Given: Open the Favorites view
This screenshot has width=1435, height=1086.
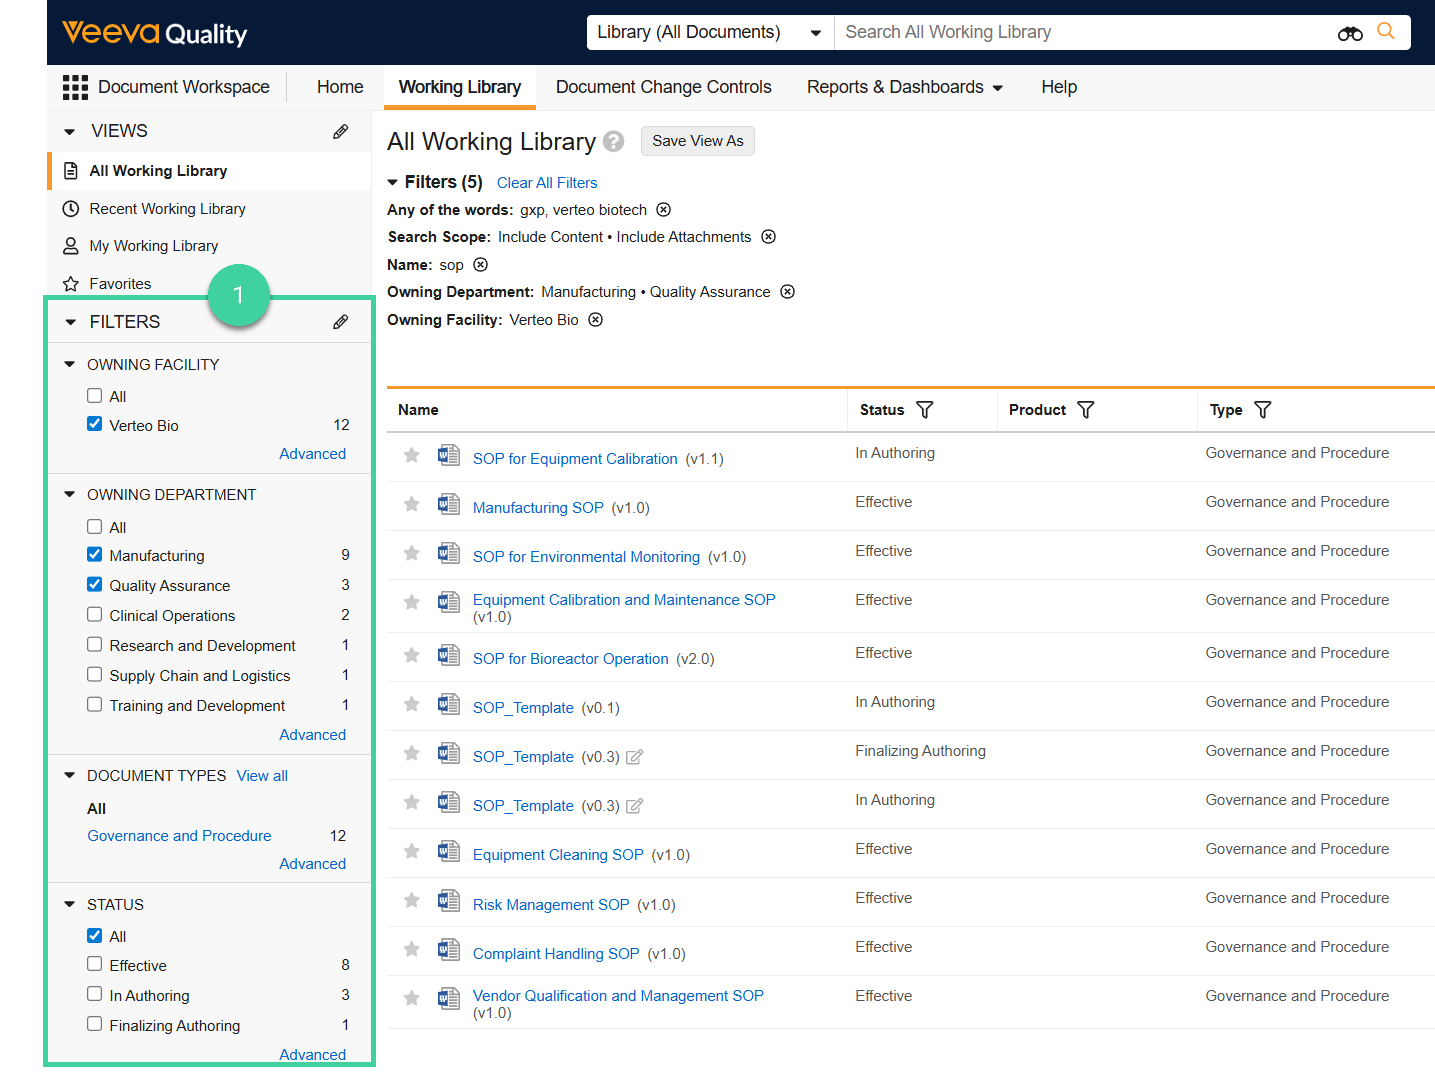Looking at the screenshot, I should (120, 284).
